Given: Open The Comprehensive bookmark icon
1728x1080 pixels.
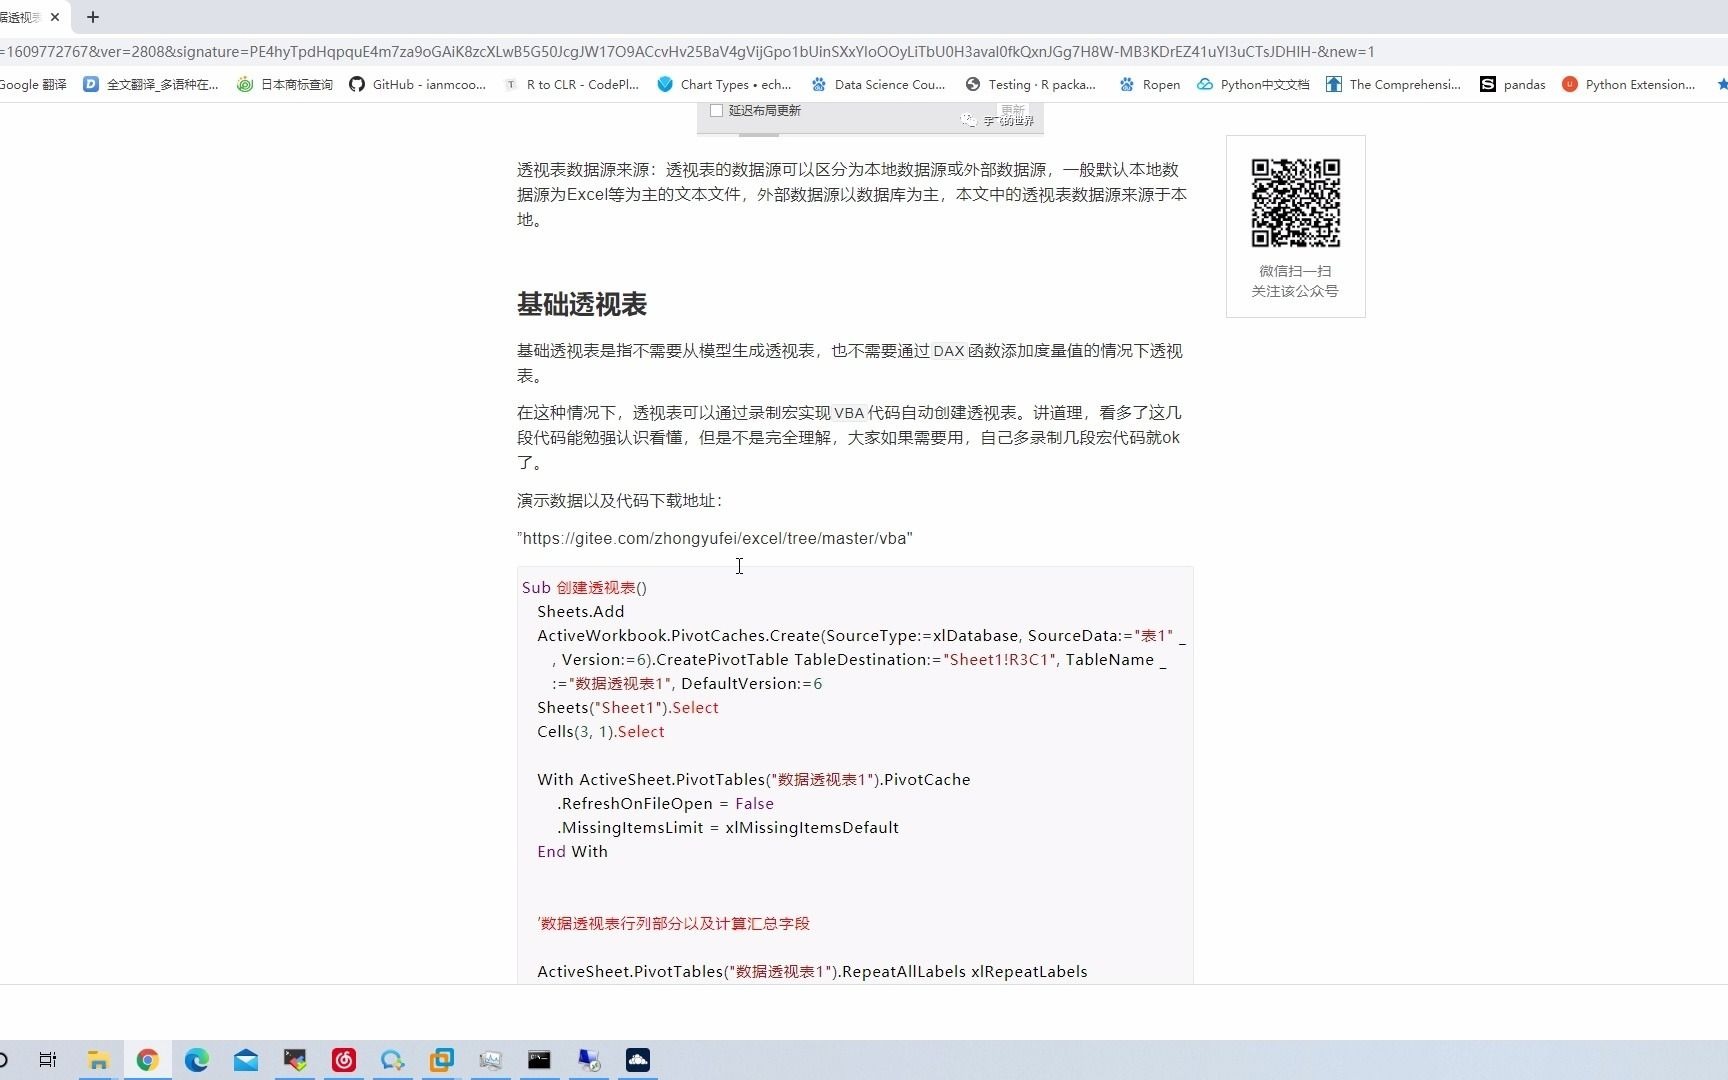Looking at the screenshot, I should [x=1334, y=85].
